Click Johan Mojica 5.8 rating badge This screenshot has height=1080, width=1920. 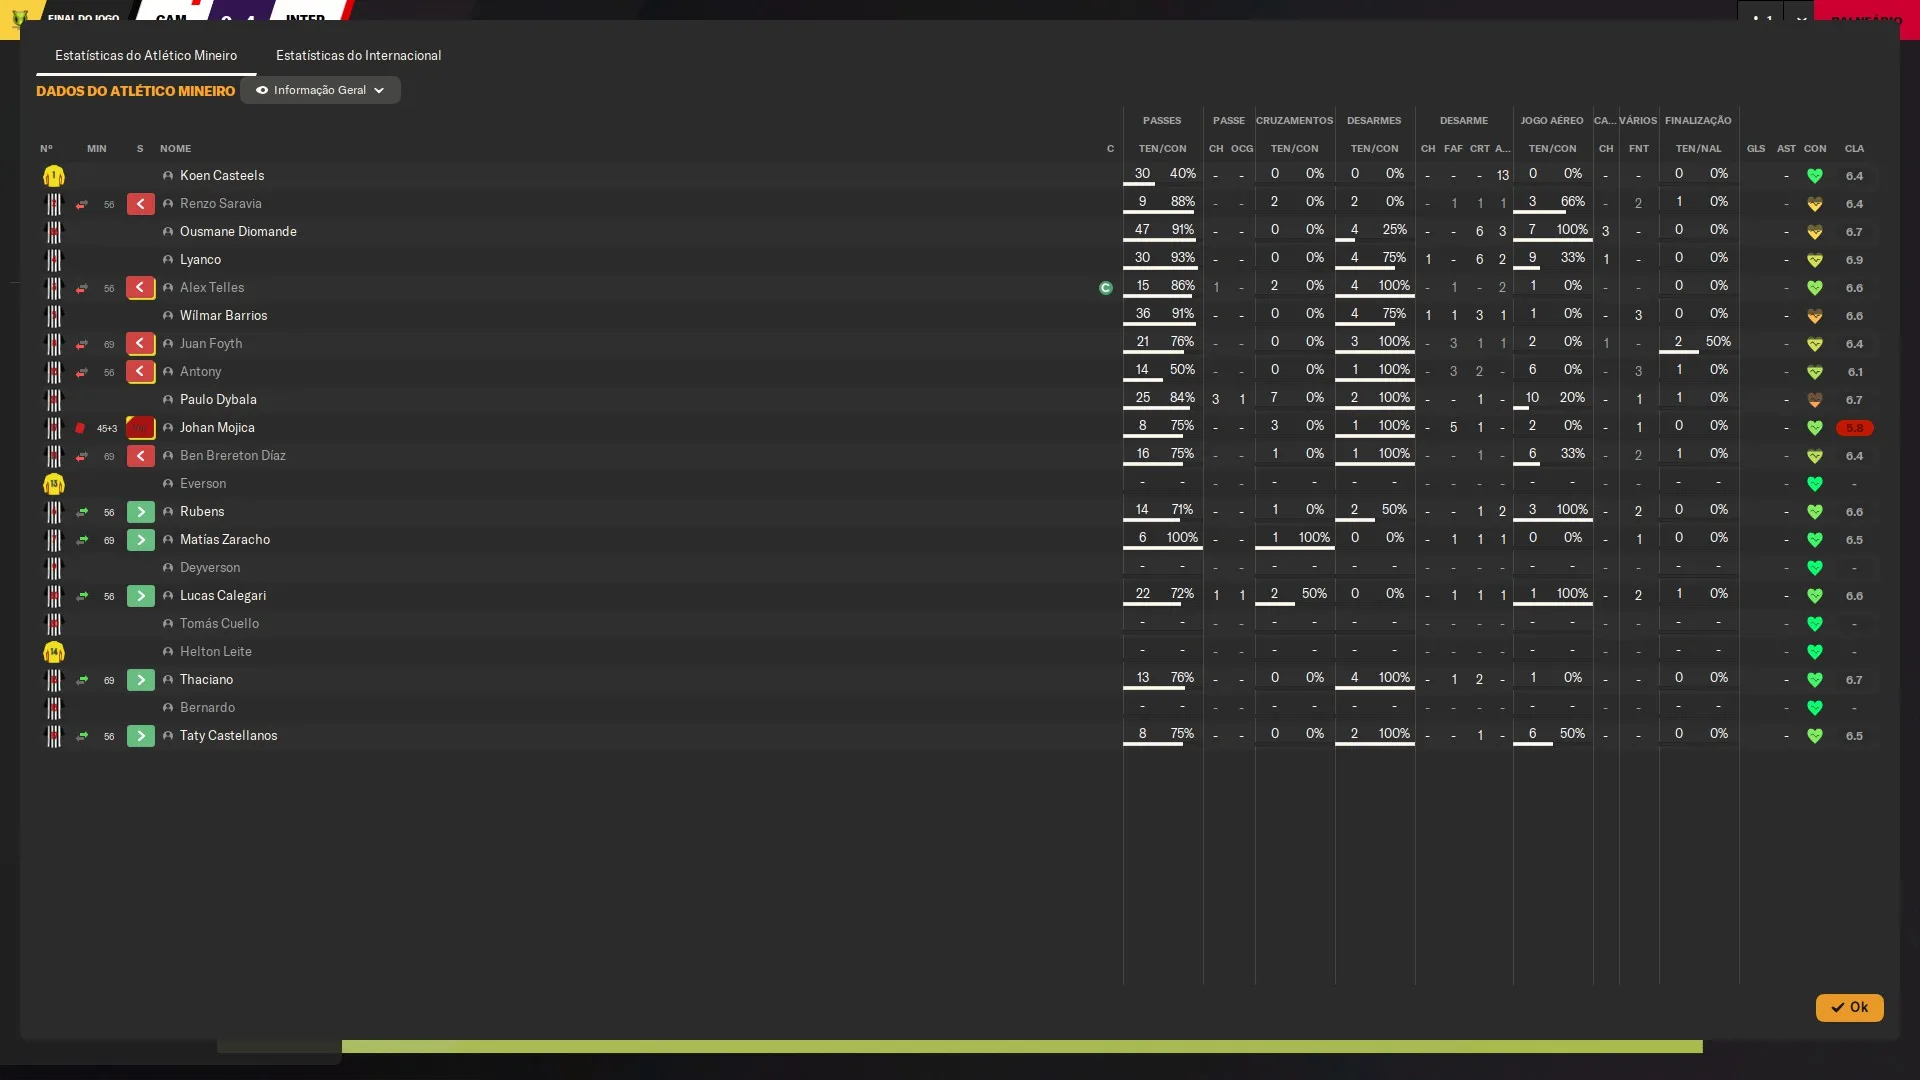click(x=1854, y=428)
